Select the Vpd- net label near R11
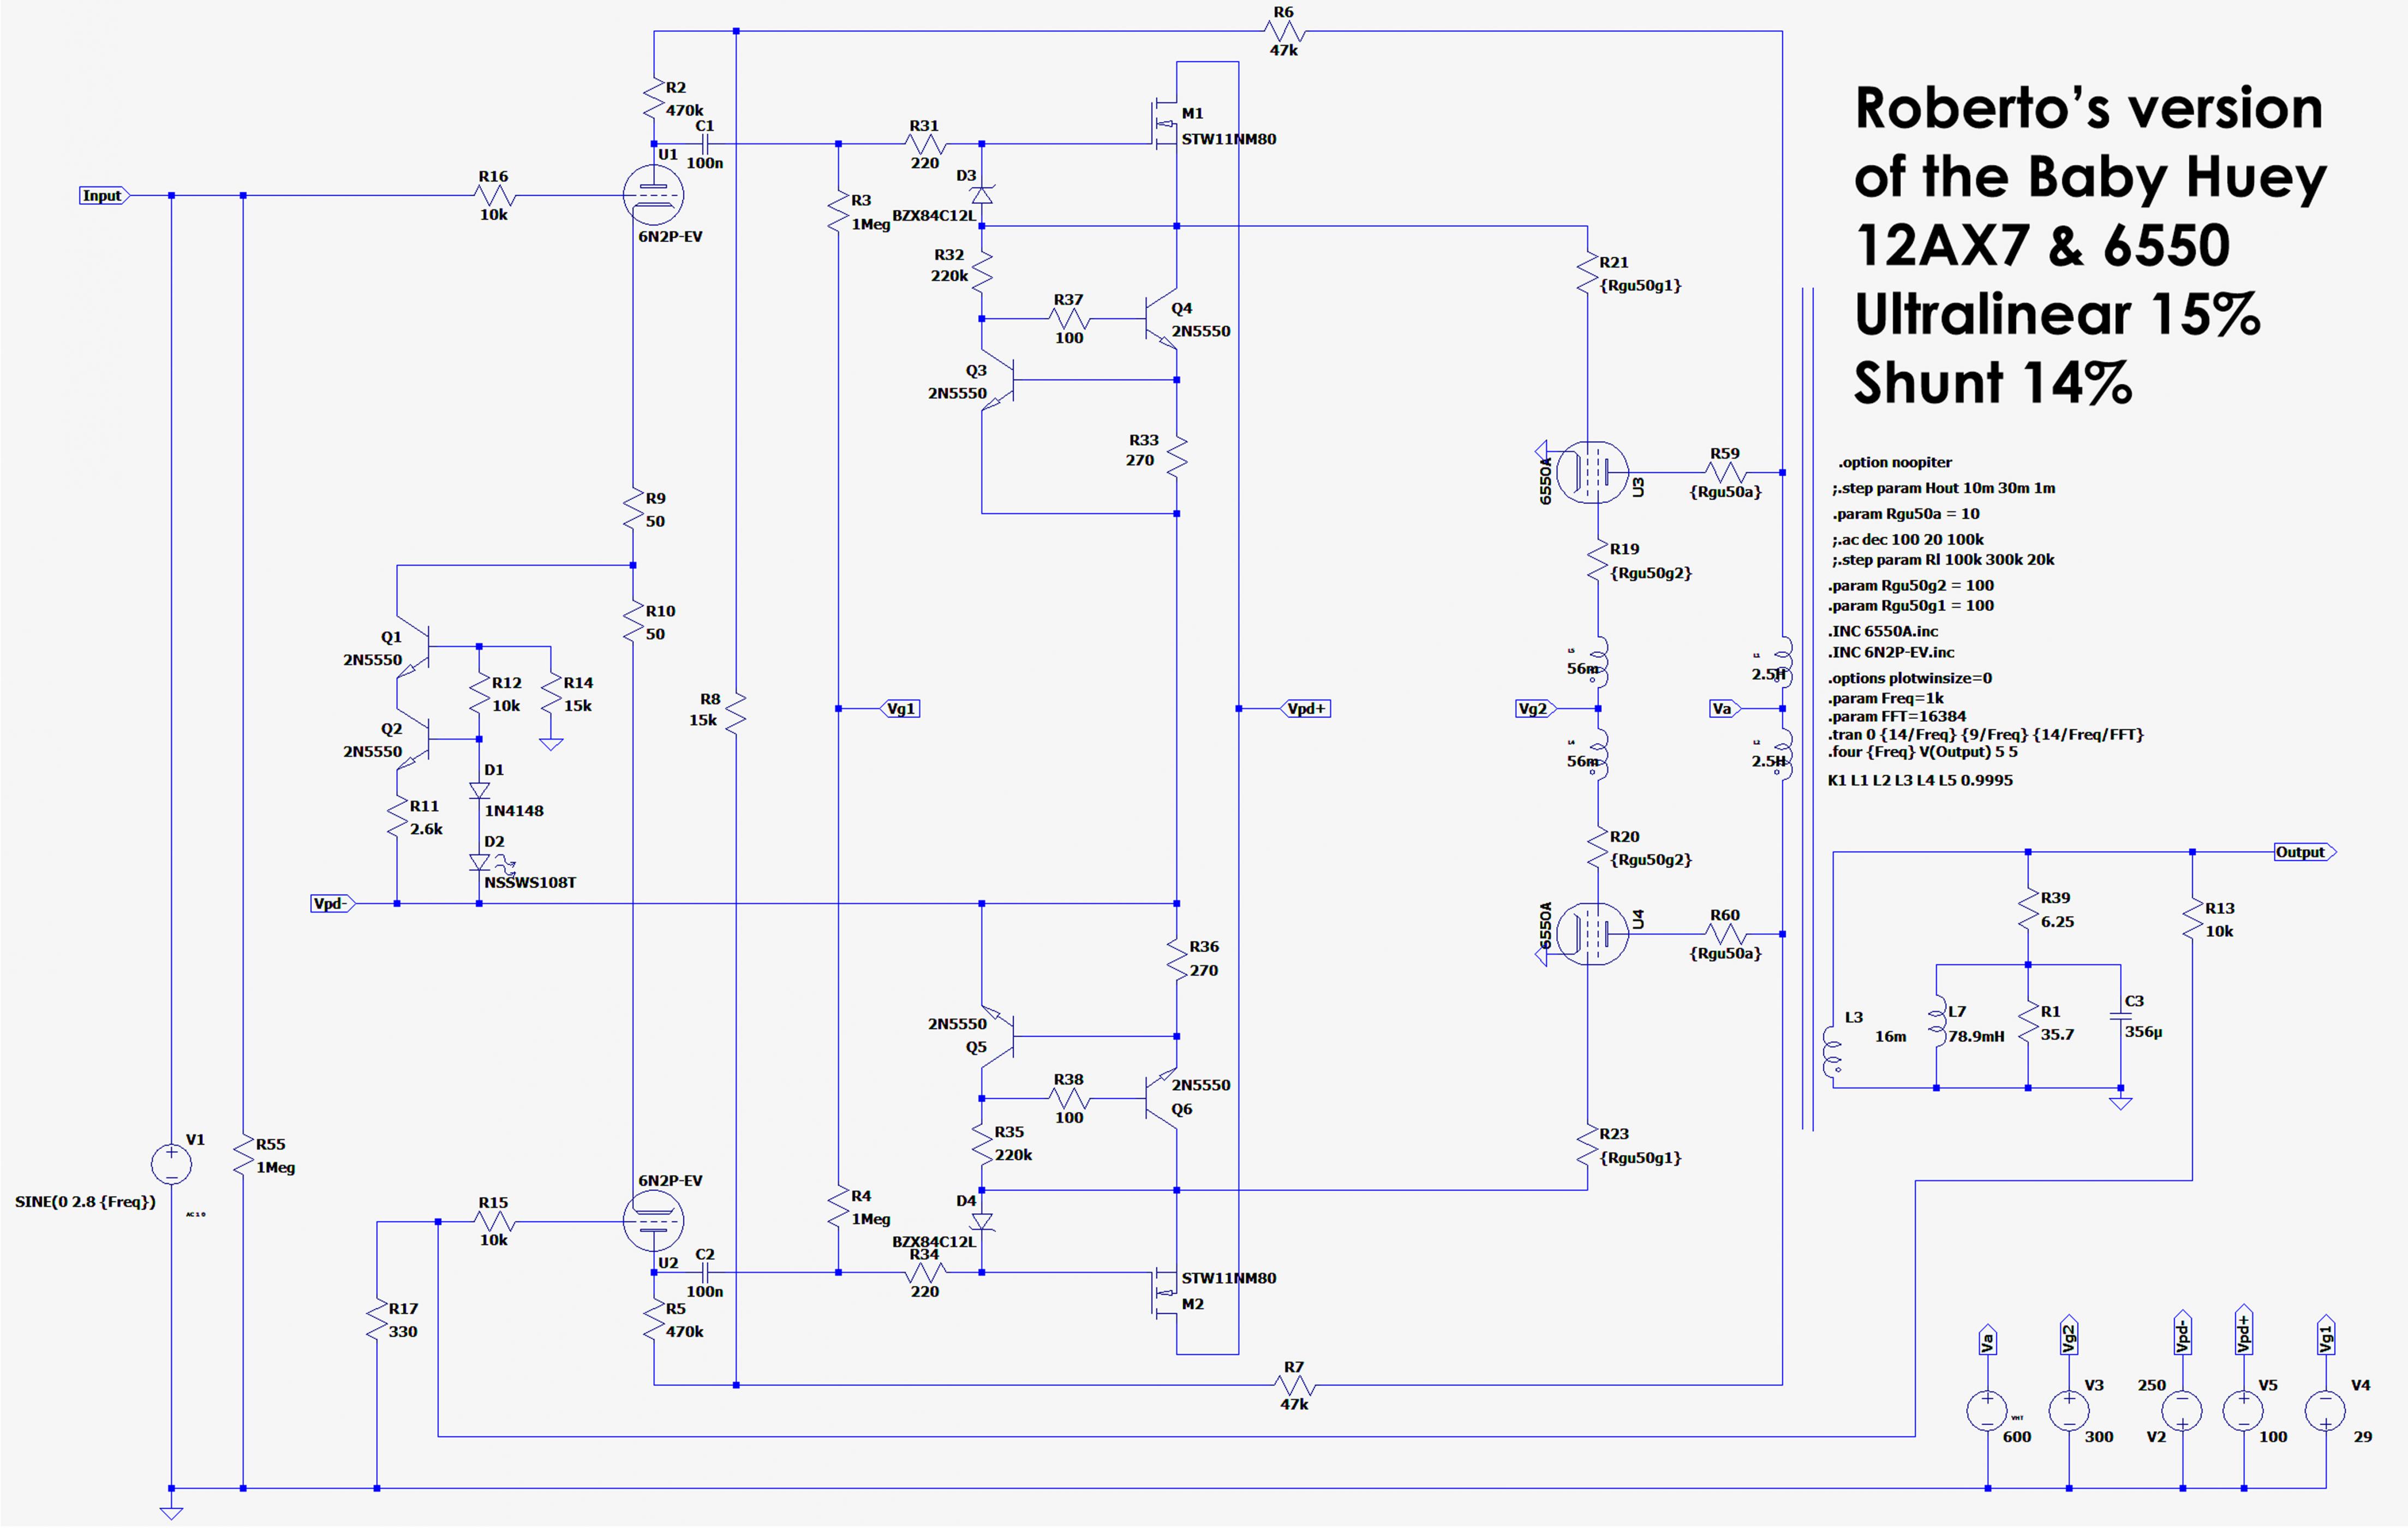This screenshot has height=1528, width=2408. coord(333,903)
